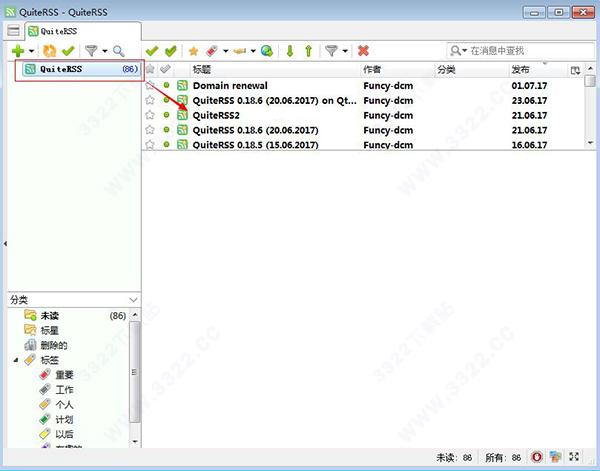
Task: Switch to the QuiteRSS tab
Action: 83,31
